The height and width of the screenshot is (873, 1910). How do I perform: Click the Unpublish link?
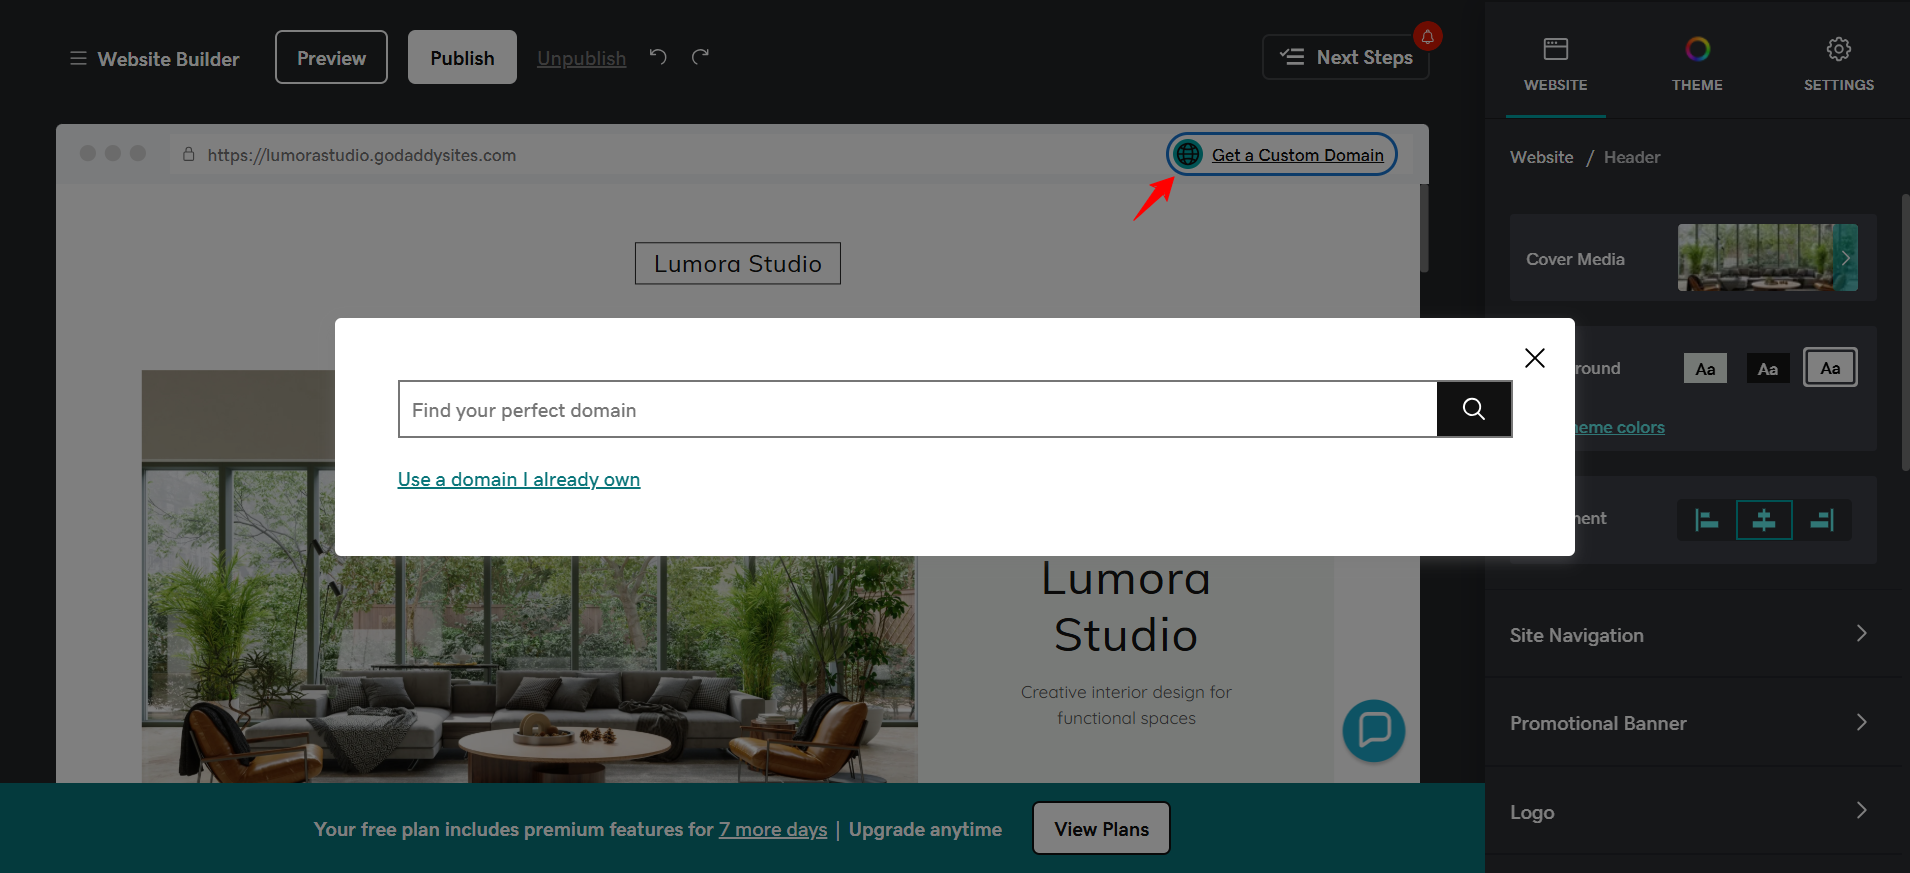tap(581, 59)
